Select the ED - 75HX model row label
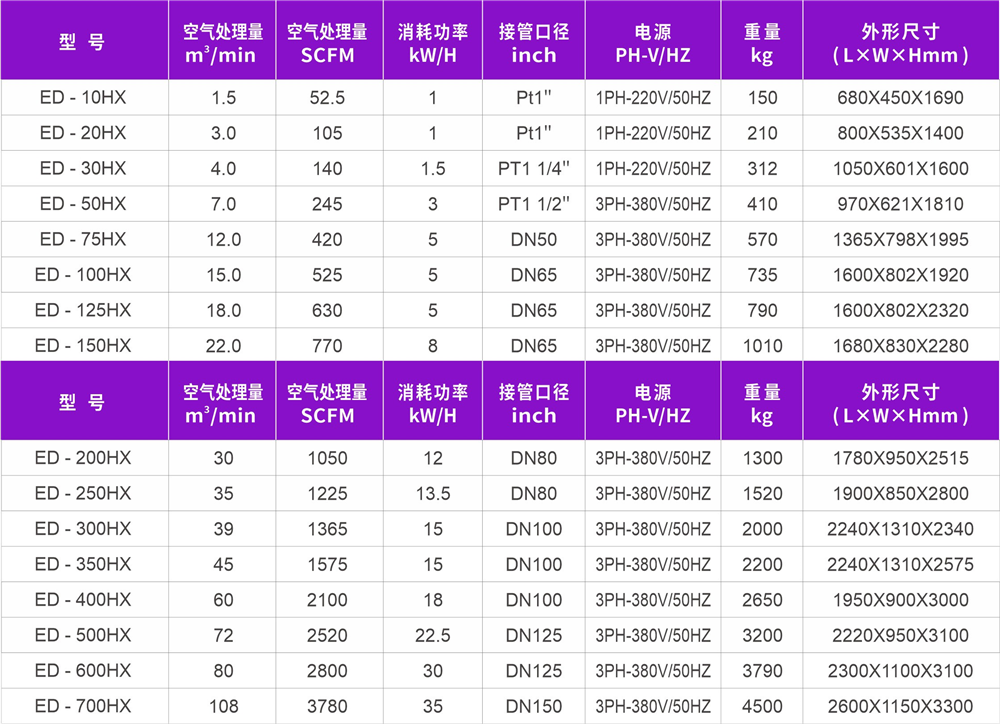 click(83, 240)
